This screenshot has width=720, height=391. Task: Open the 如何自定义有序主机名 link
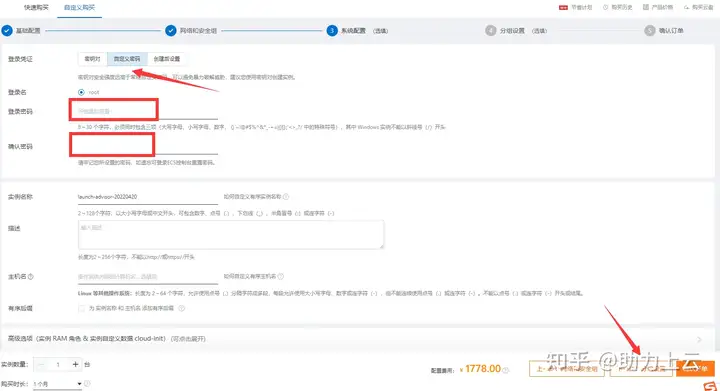(249, 277)
